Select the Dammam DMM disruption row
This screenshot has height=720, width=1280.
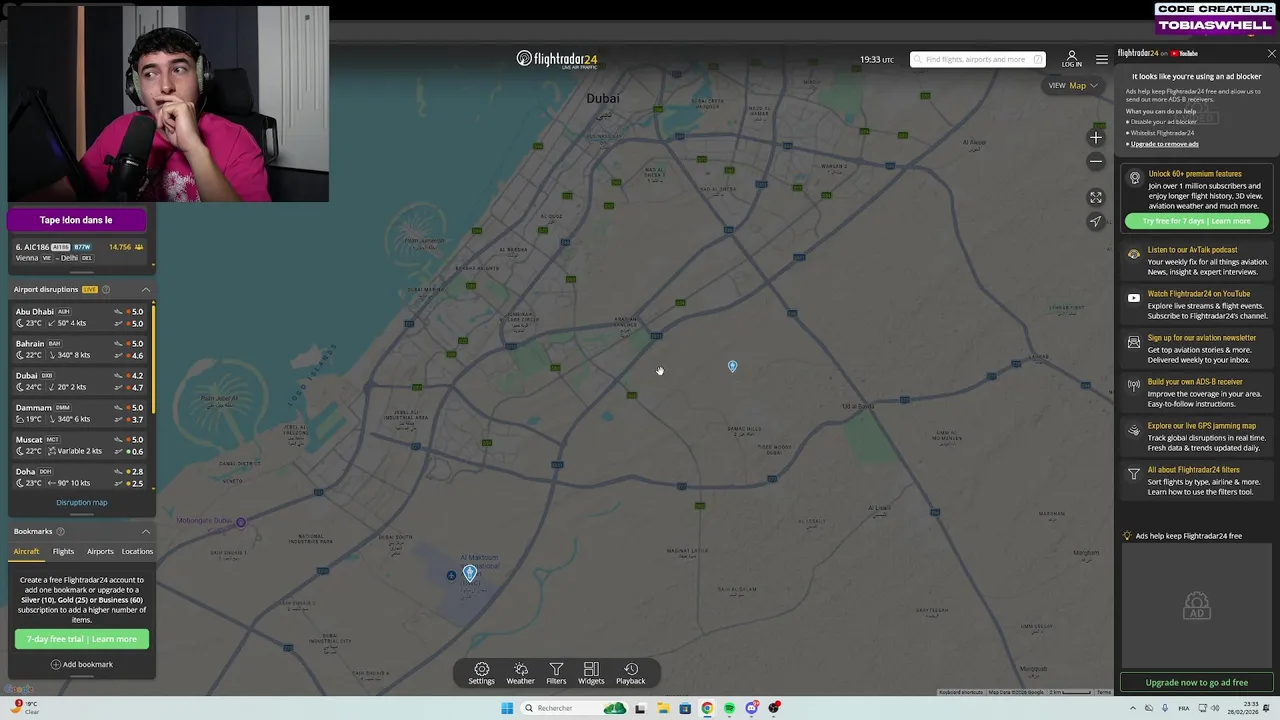(80, 414)
